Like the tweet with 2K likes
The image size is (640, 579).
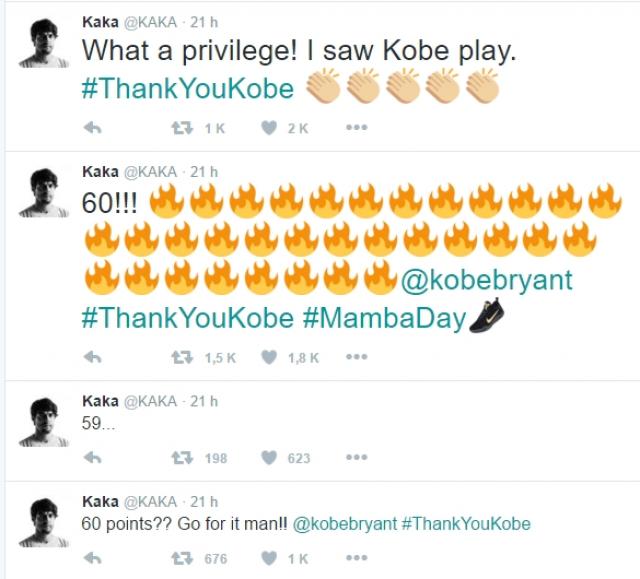(268, 128)
